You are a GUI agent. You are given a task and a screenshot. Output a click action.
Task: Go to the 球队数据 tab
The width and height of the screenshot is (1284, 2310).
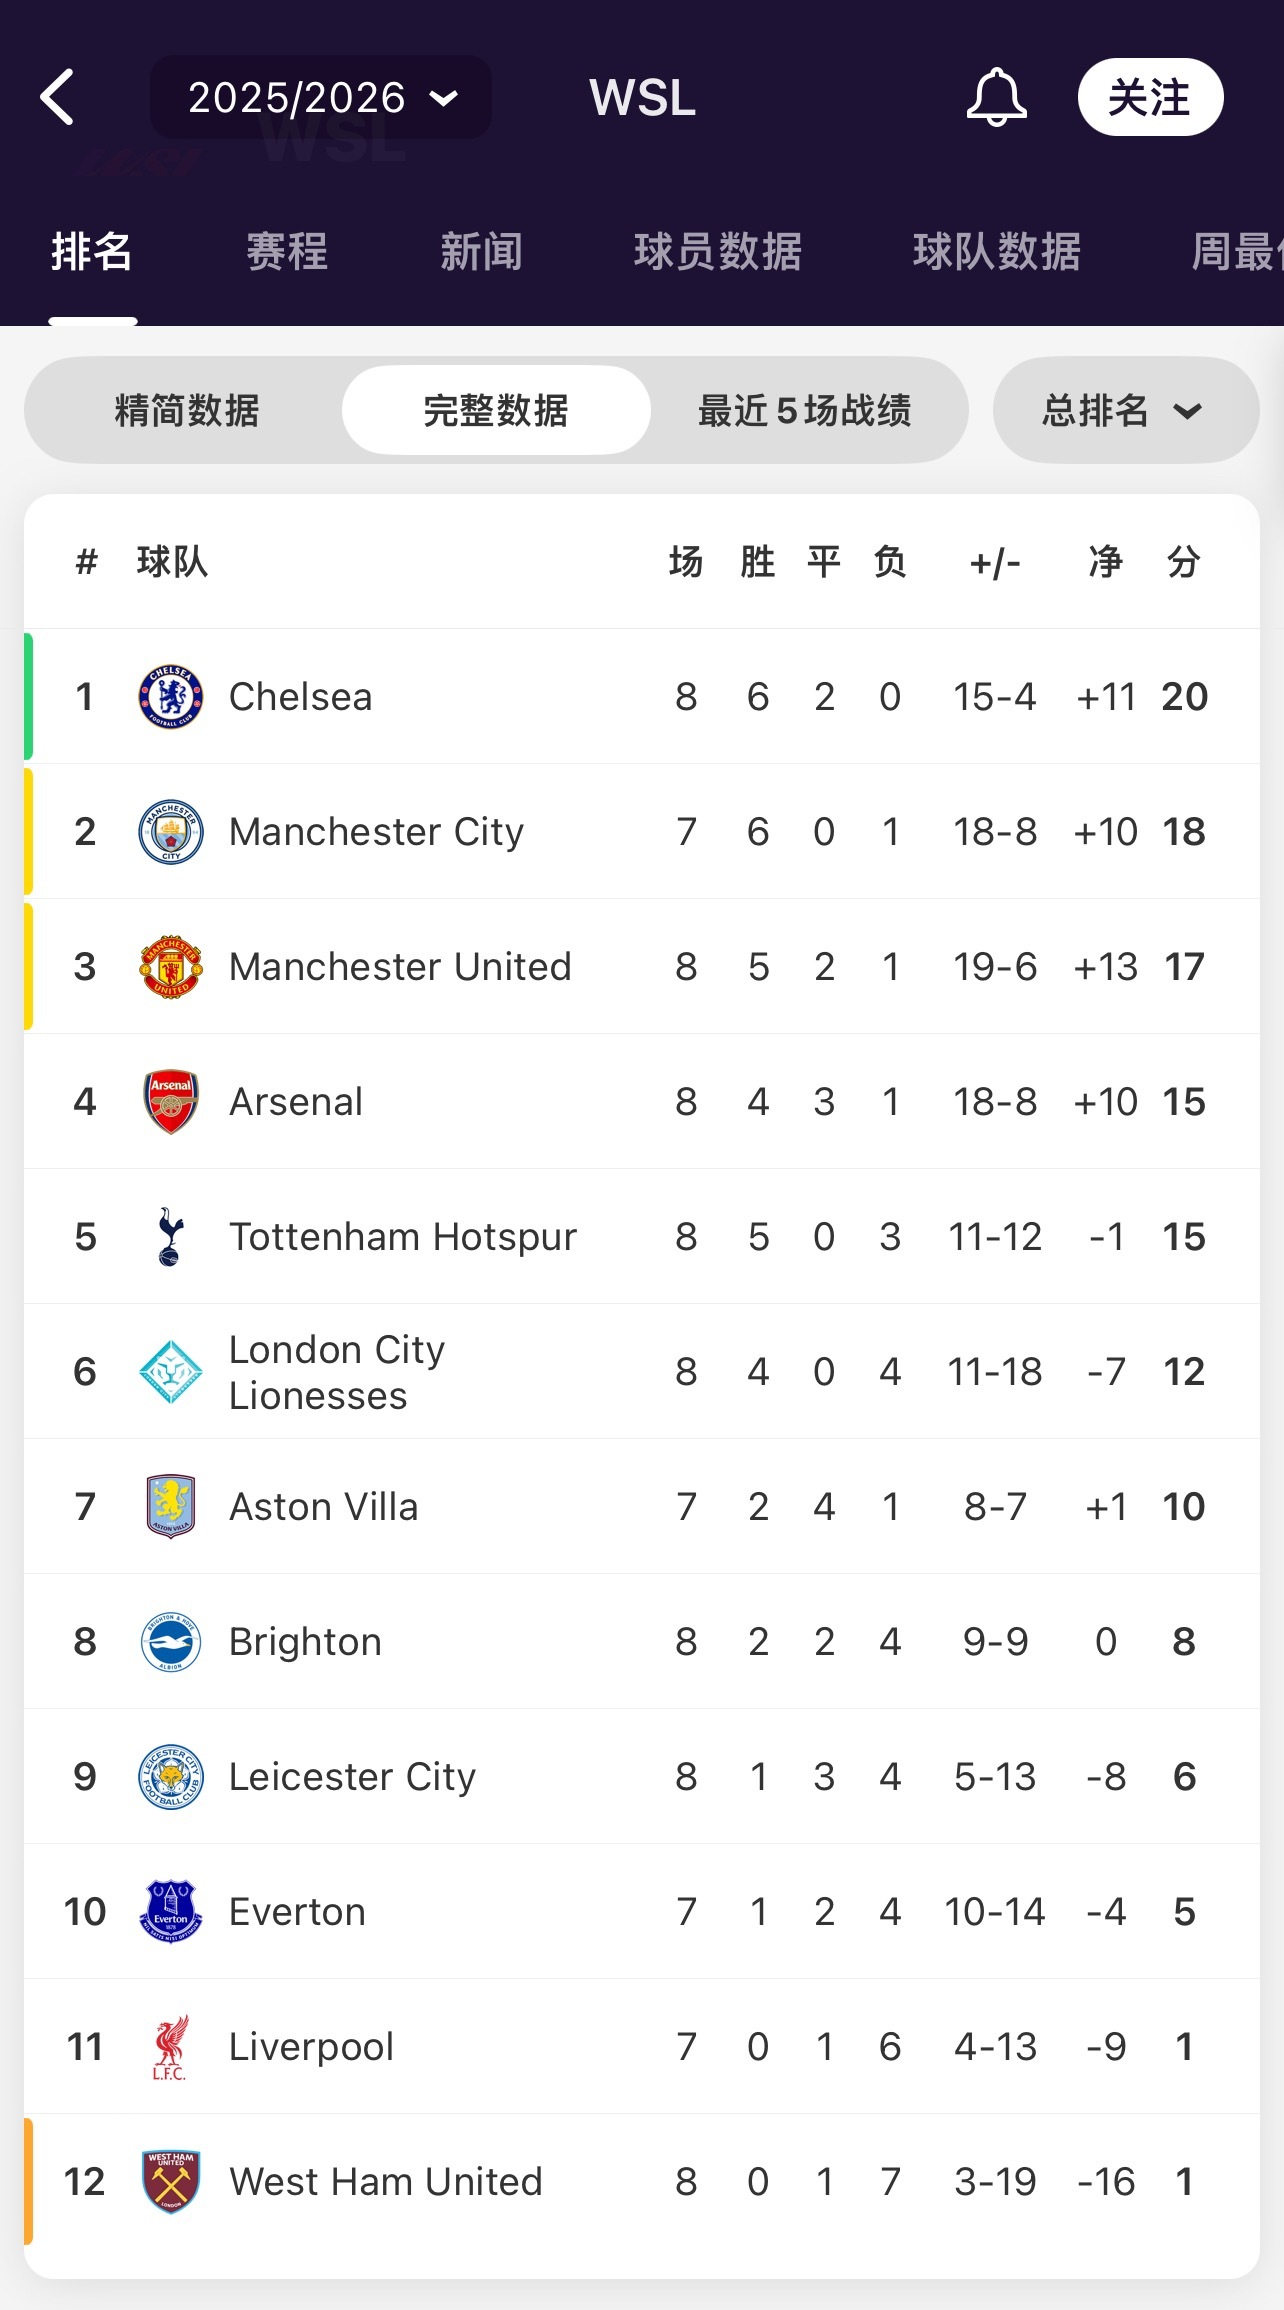coord(997,252)
